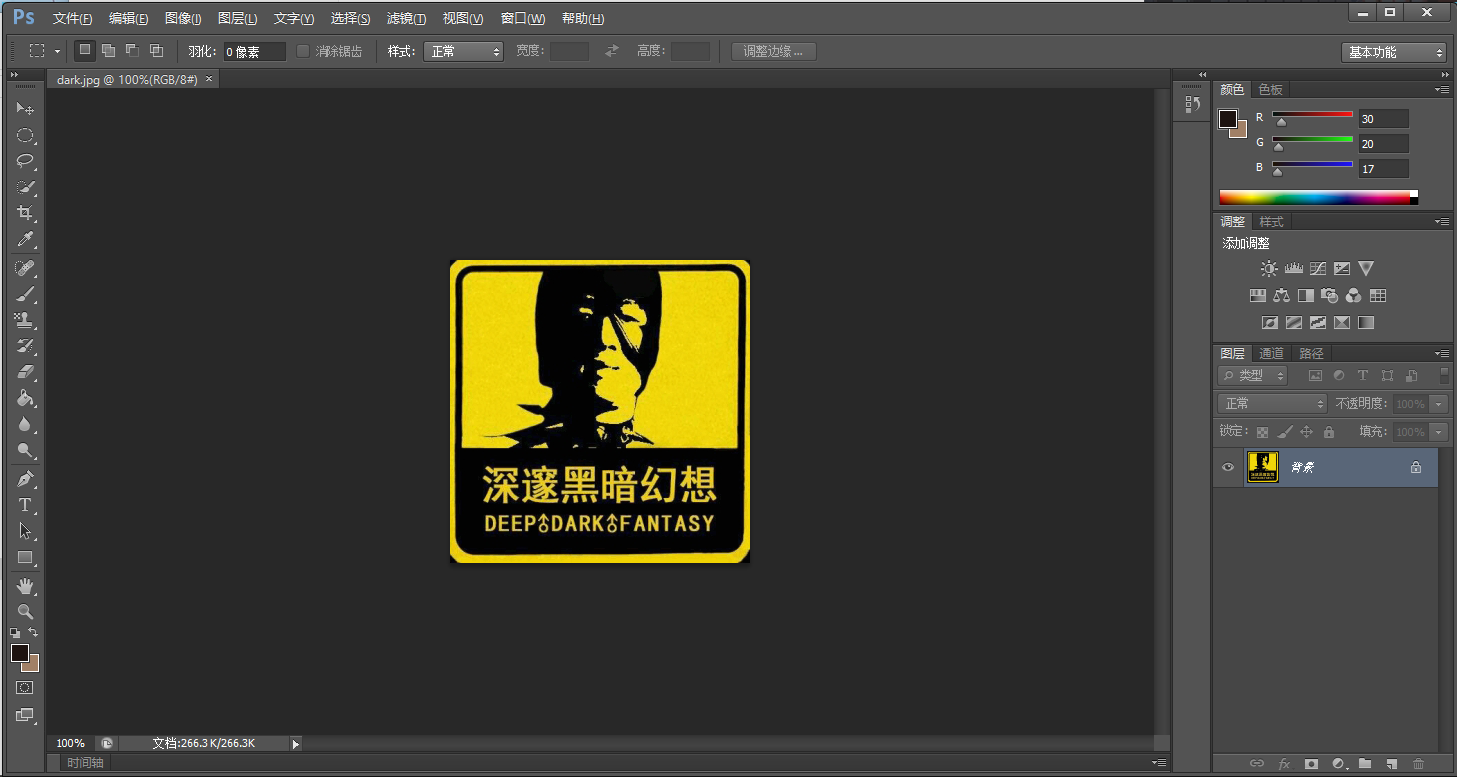Click the 调整边缘 button
The width and height of the screenshot is (1457, 777).
tap(773, 51)
